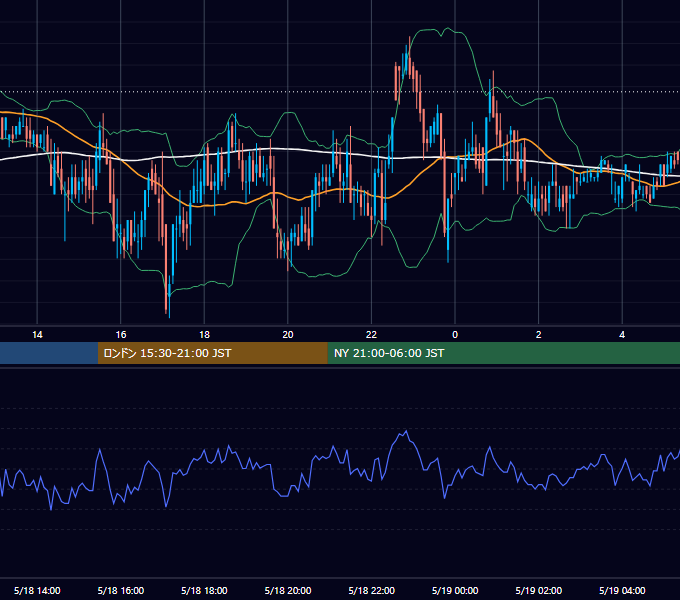The width and height of the screenshot is (680, 600).
Task: Click the price axis hour label 4
Action: (x=622, y=335)
